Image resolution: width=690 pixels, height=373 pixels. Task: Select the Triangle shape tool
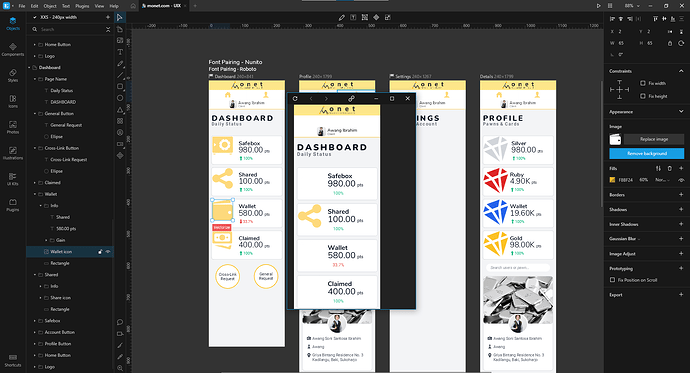[120, 110]
